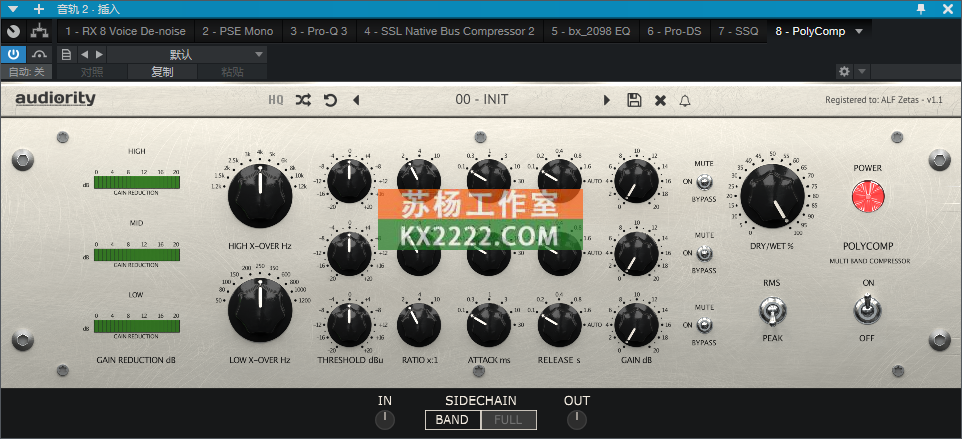962x439 pixels.
Task: Click the LOW band GAIN dB knob
Action: pyautogui.click(x=636, y=324)
